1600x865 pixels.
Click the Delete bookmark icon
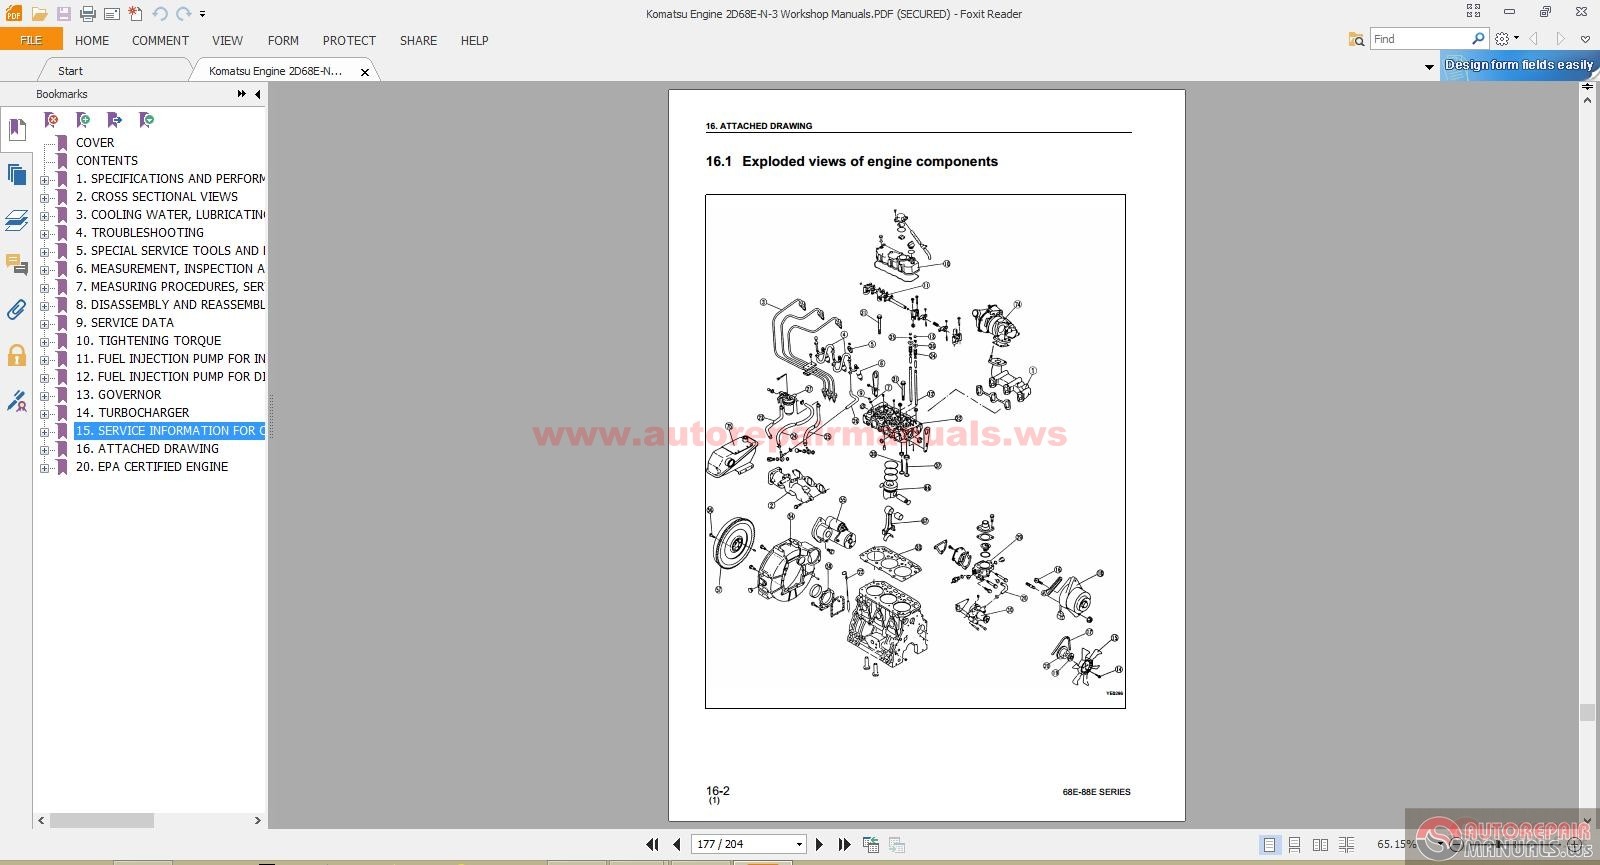(x=51, y=120)
